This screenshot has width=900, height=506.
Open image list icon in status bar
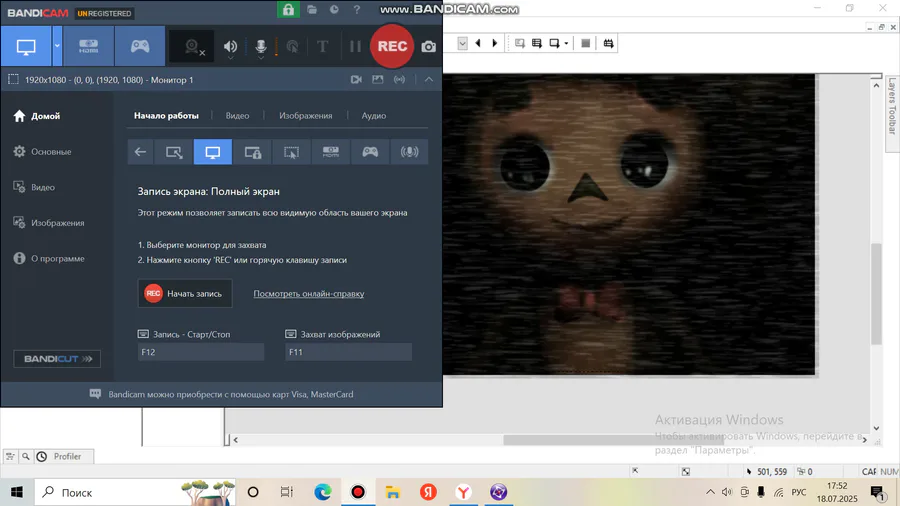pyautogui.click(x=377, y=80)
